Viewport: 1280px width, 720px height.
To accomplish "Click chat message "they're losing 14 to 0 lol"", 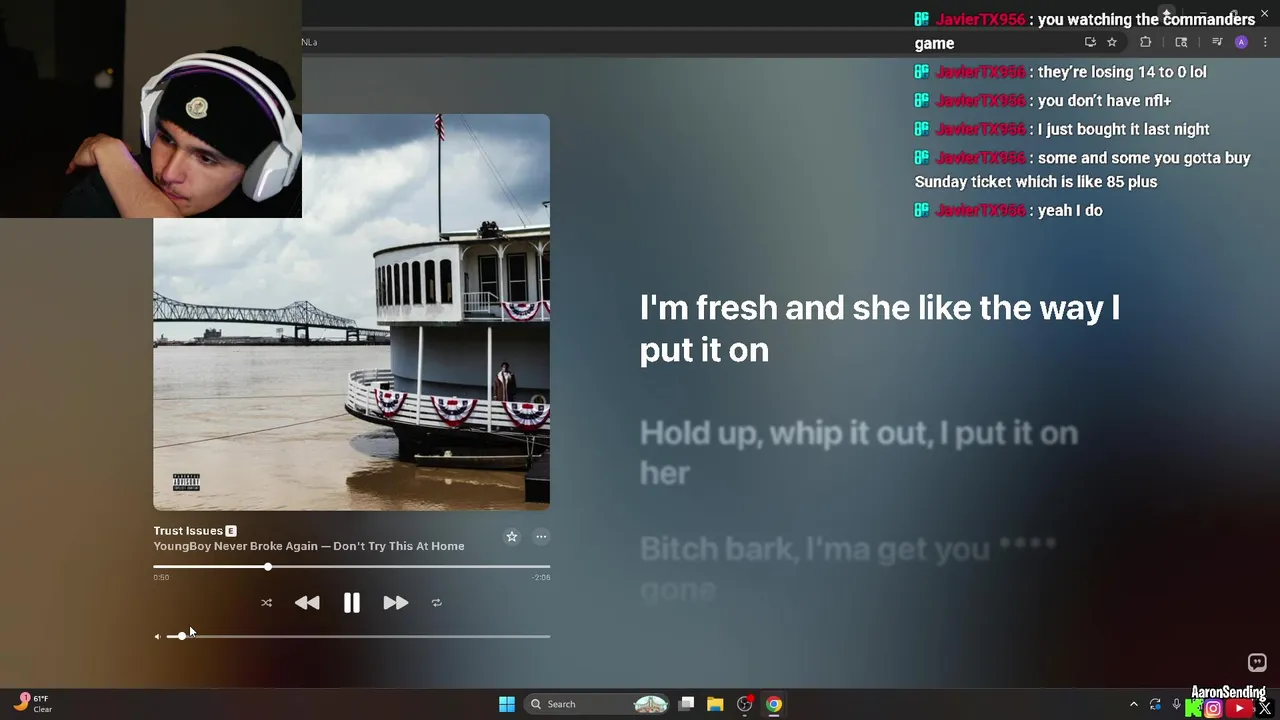I will 1122,72.
